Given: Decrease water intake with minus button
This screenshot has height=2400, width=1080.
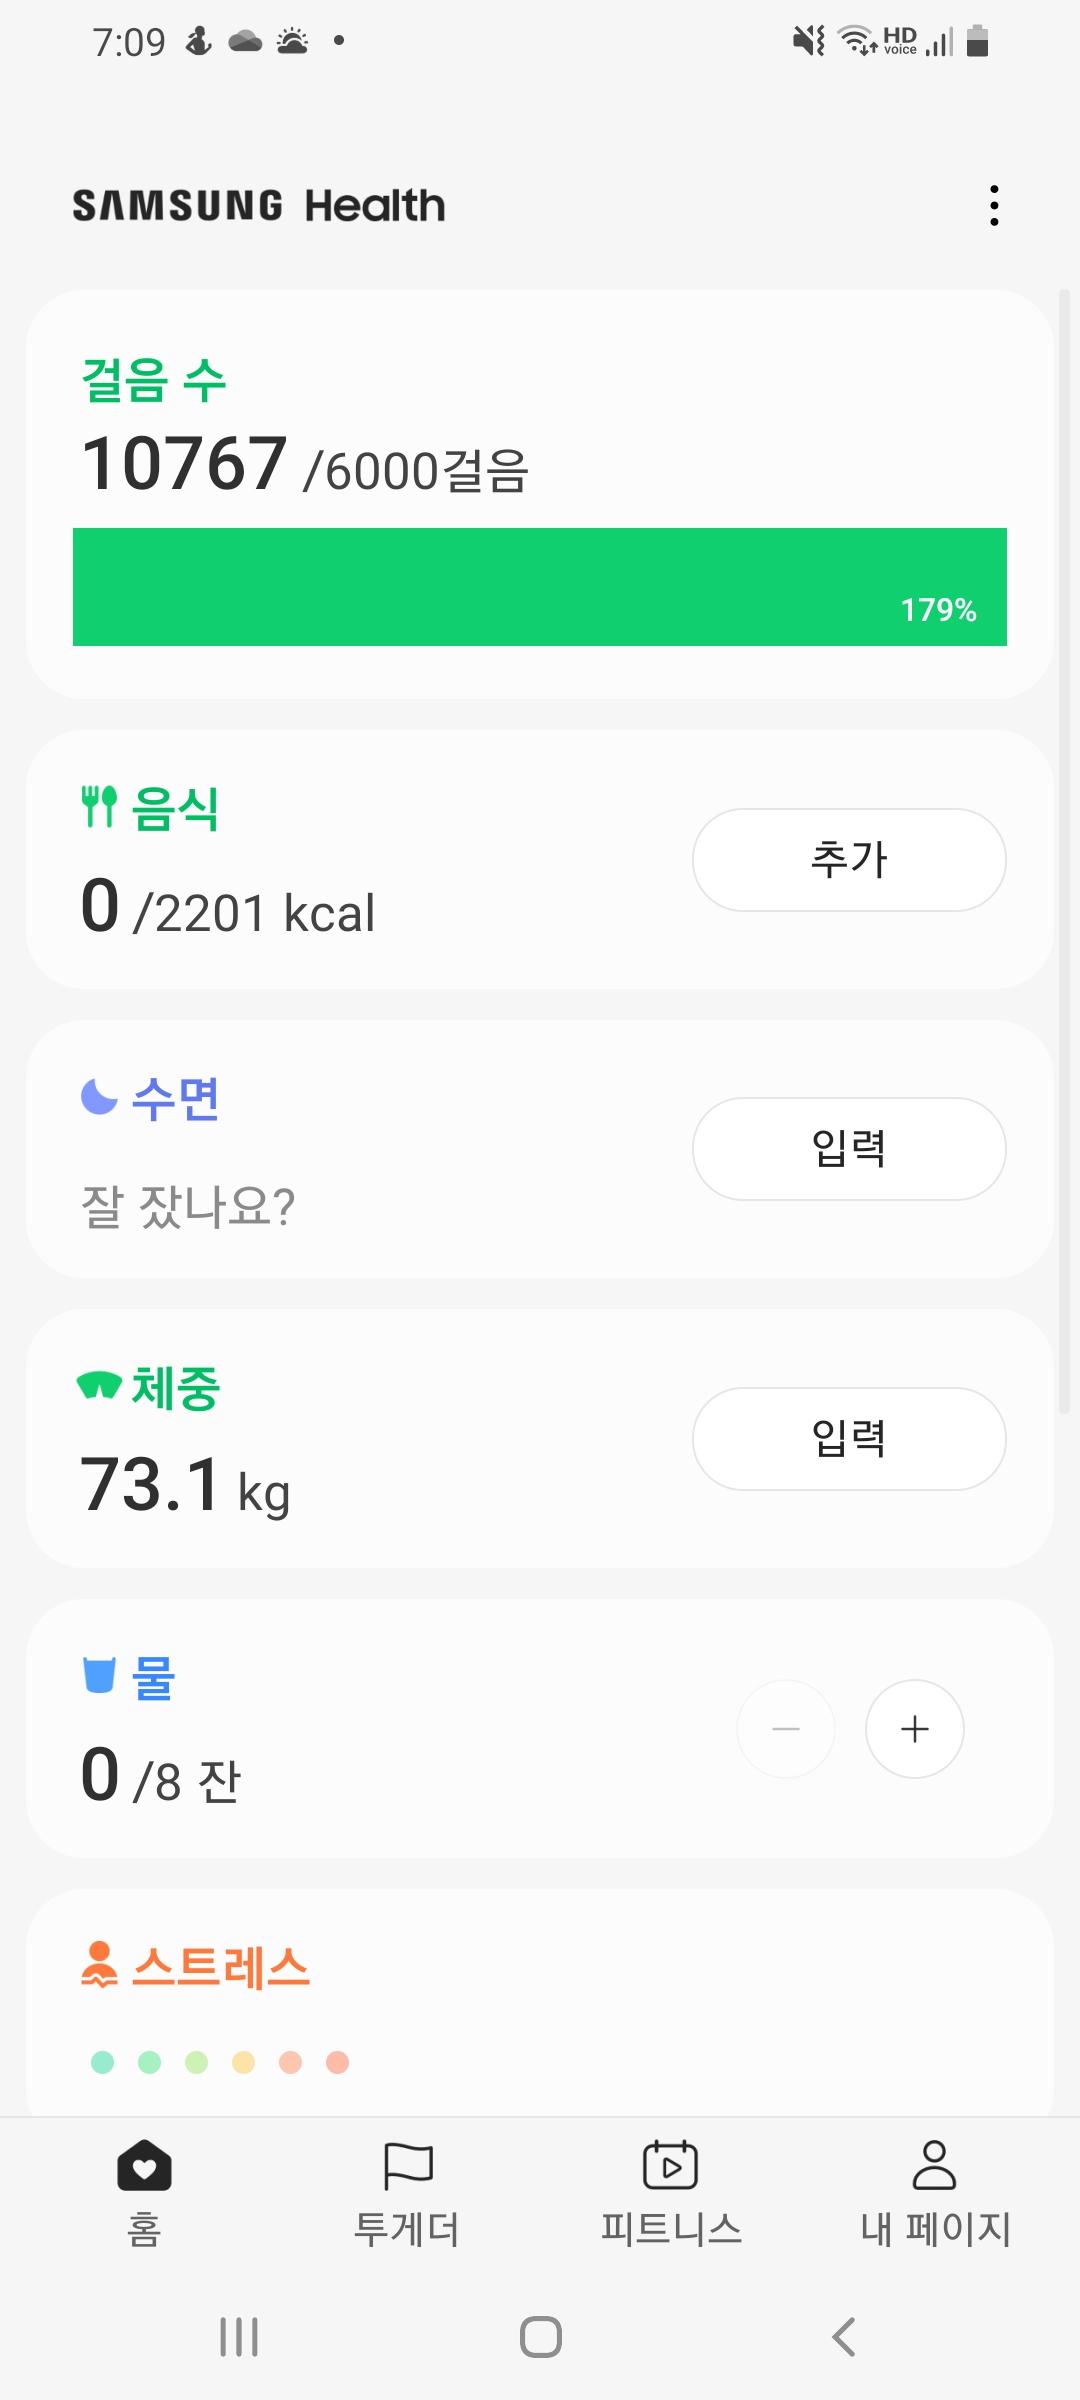Looking at the screenshot, I should (786, 1728).
